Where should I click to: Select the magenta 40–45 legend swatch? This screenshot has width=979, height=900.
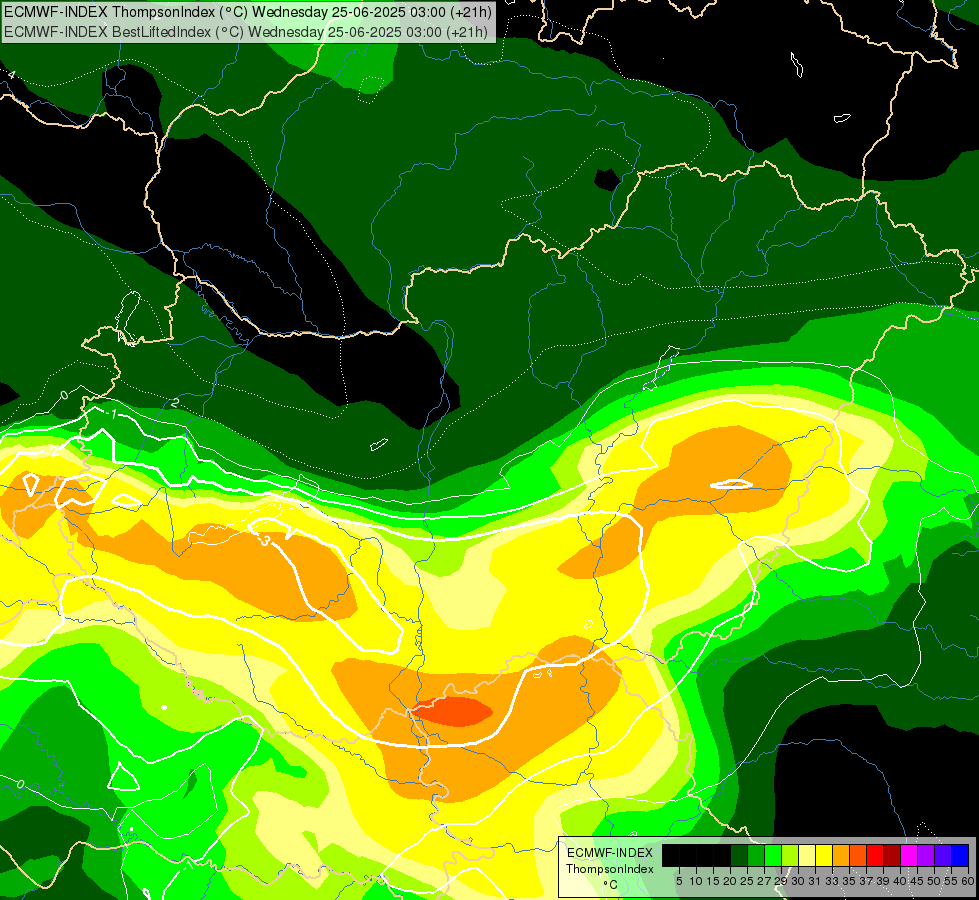click(908, 855)
